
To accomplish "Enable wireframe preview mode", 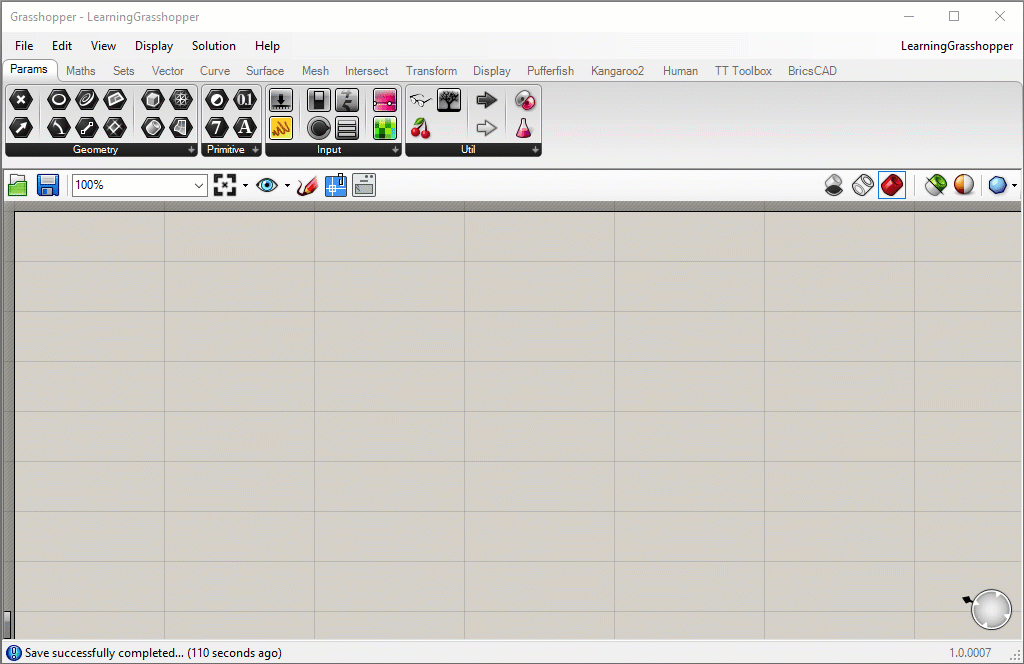I will click(x=862, y=185).
